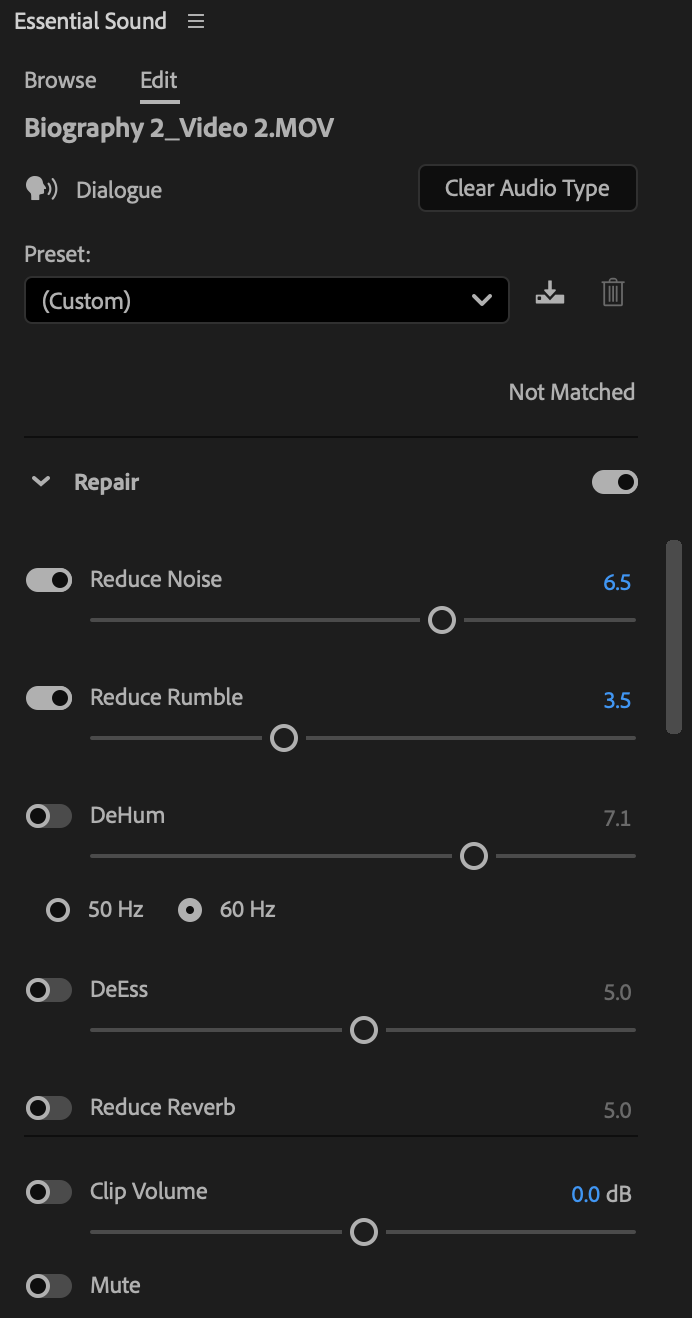The width and height of the screenshot is (692, 1318).
Task: Open the Essential Sound panel menu icon
Action: click(196, 21)
